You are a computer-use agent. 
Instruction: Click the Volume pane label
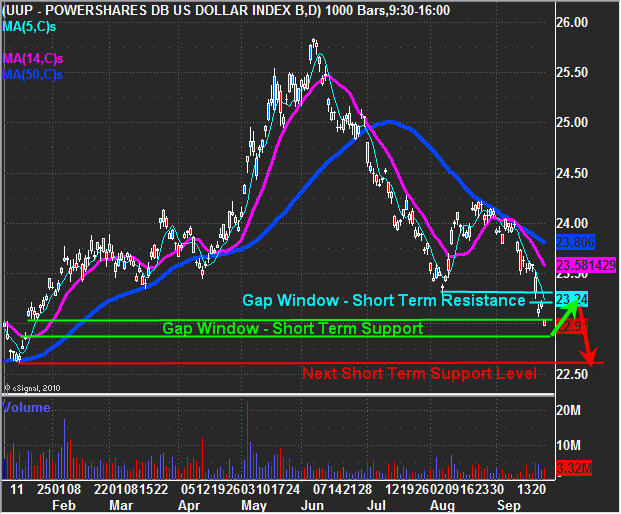(26, 407)
